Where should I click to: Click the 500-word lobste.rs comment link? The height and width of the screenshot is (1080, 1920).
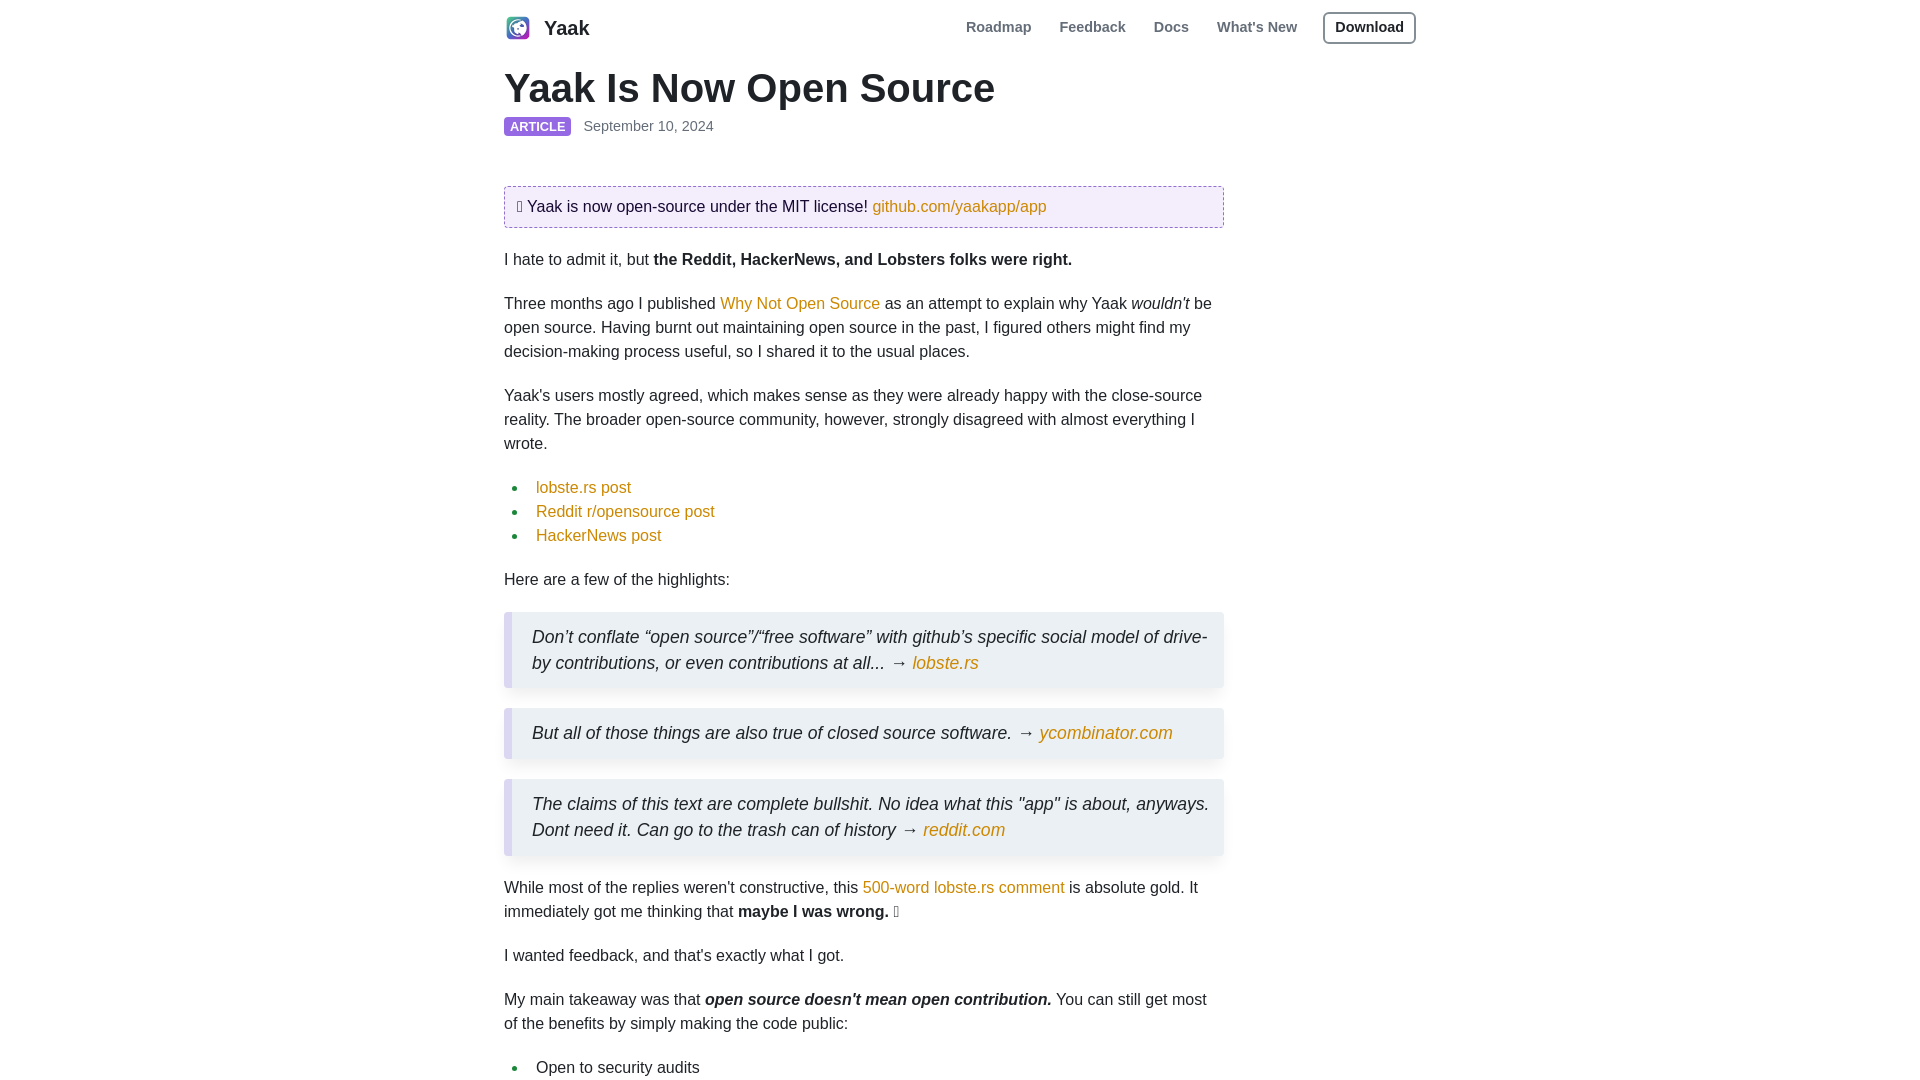(963, 887)
